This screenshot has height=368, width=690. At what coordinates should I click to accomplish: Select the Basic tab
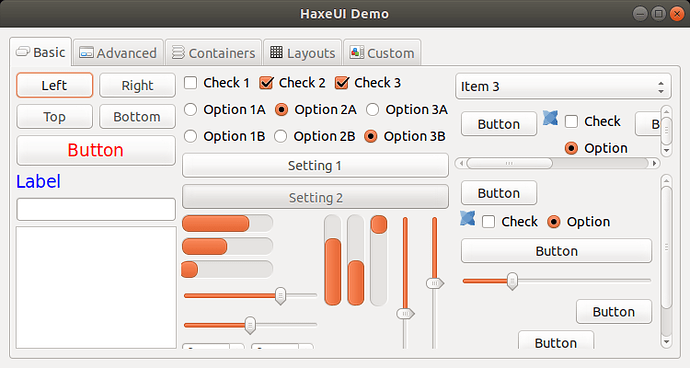pos(40,52)
